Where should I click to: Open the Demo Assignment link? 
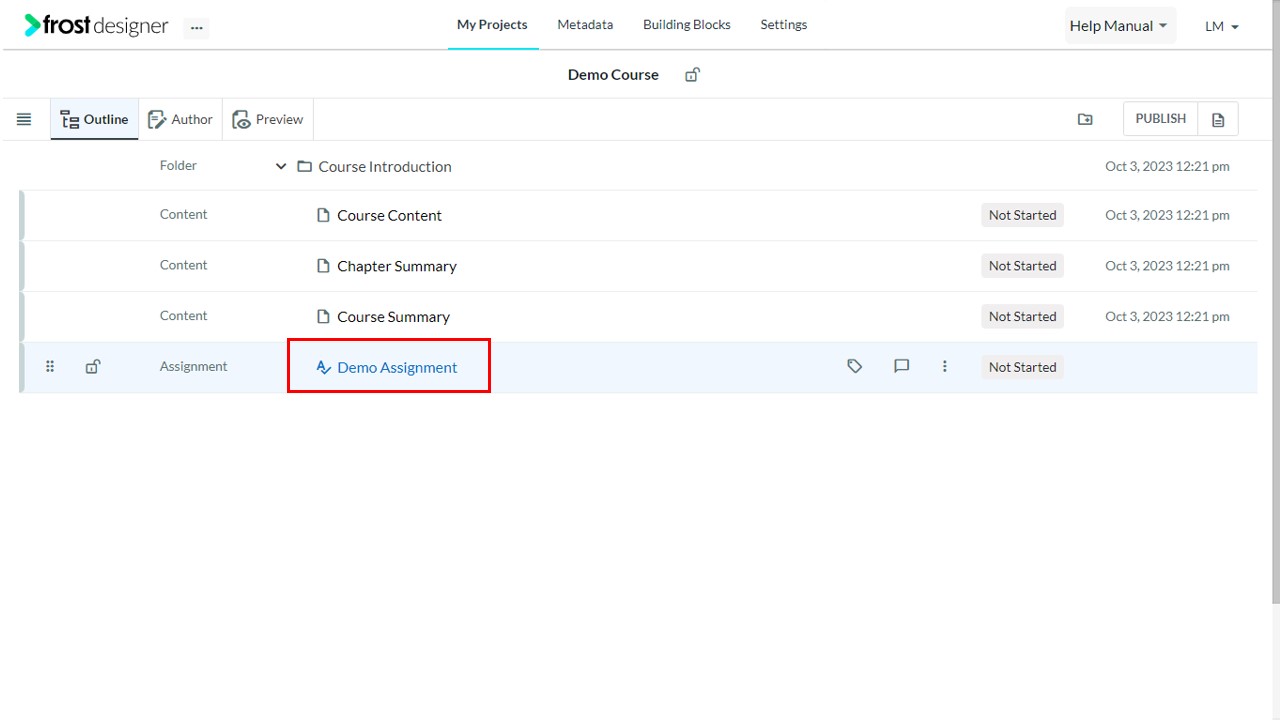397,367
